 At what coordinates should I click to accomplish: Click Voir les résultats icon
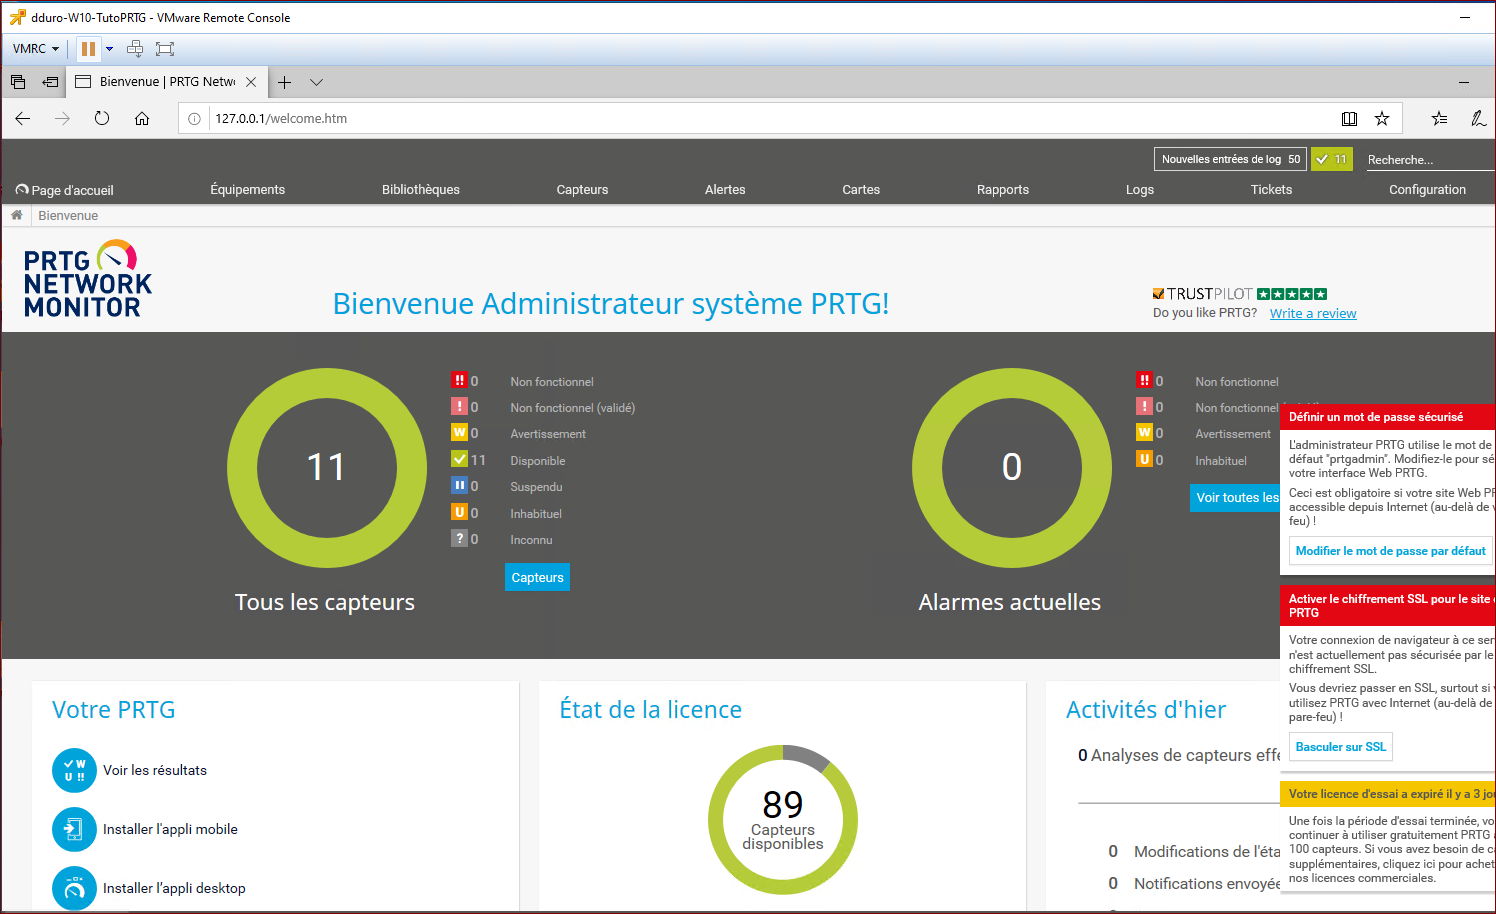pos(74,770)
